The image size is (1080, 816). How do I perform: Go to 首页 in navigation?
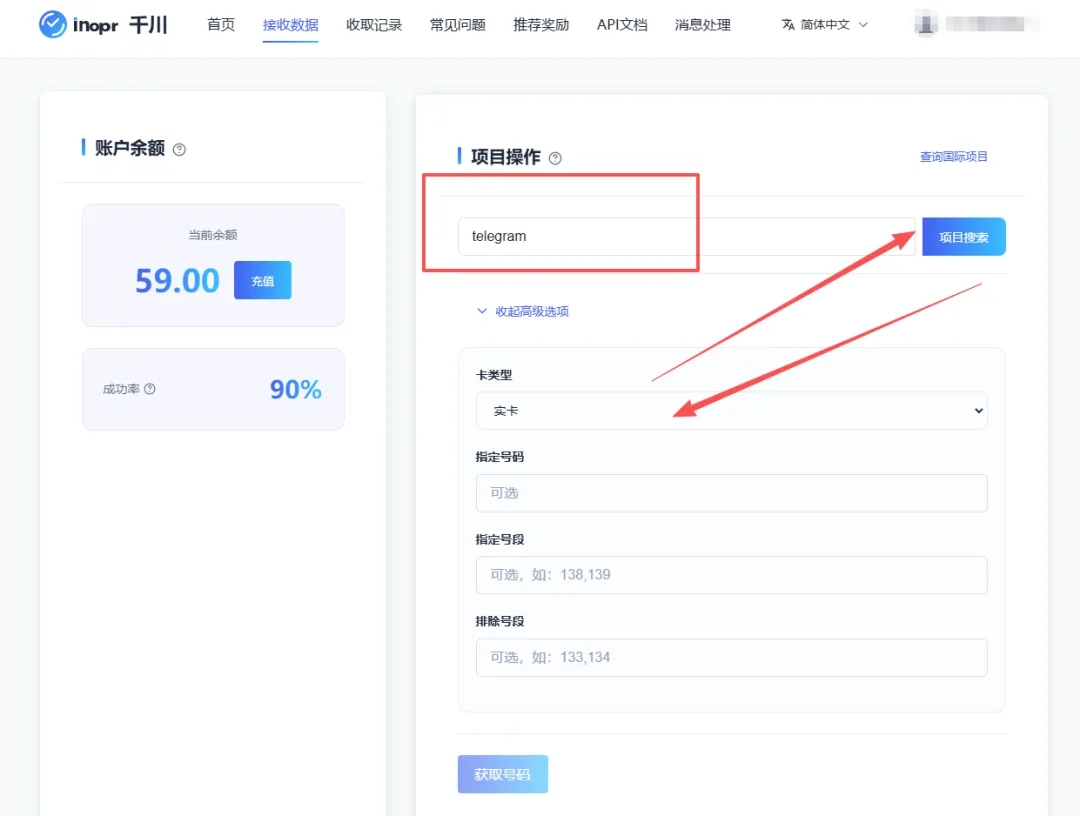[221, 25]
